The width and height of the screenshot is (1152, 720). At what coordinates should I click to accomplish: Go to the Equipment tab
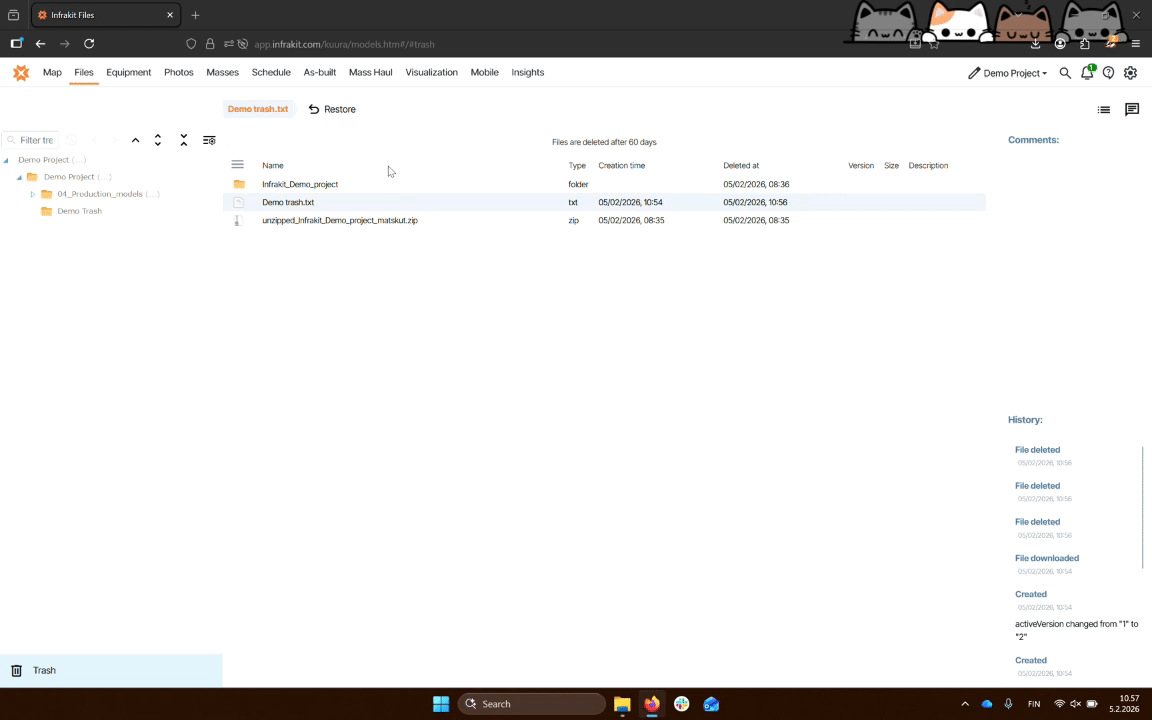(x=128, y=73)
